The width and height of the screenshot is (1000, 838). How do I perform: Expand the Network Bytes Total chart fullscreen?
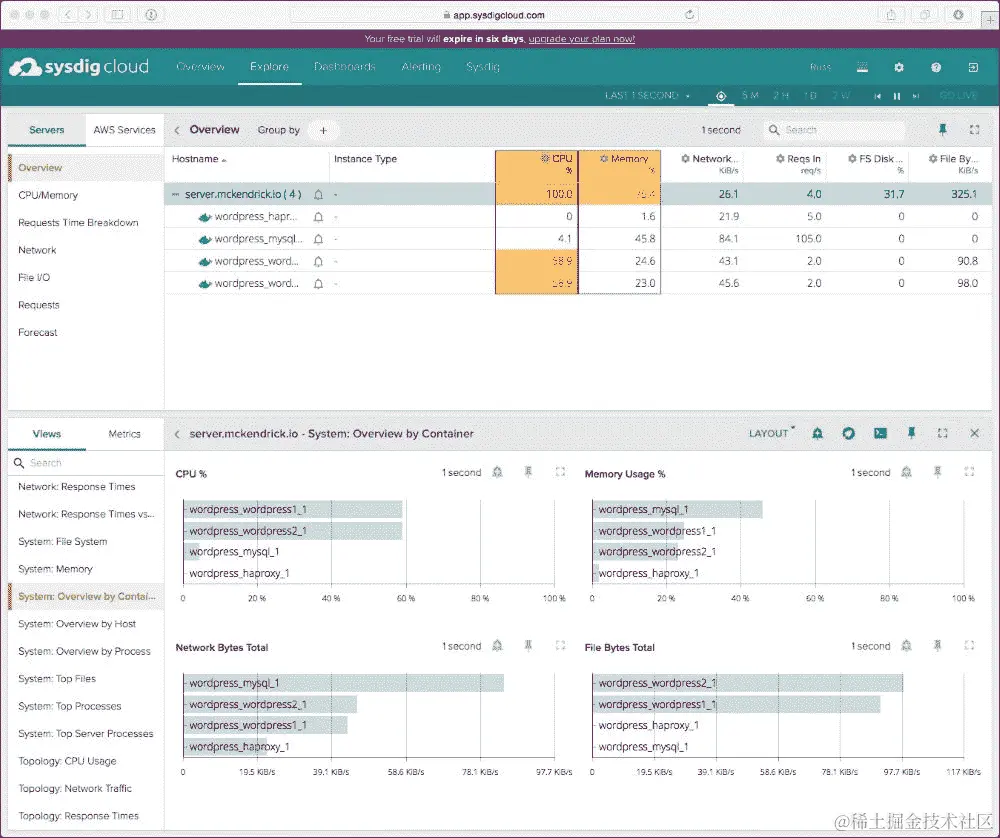coord(560,645)
